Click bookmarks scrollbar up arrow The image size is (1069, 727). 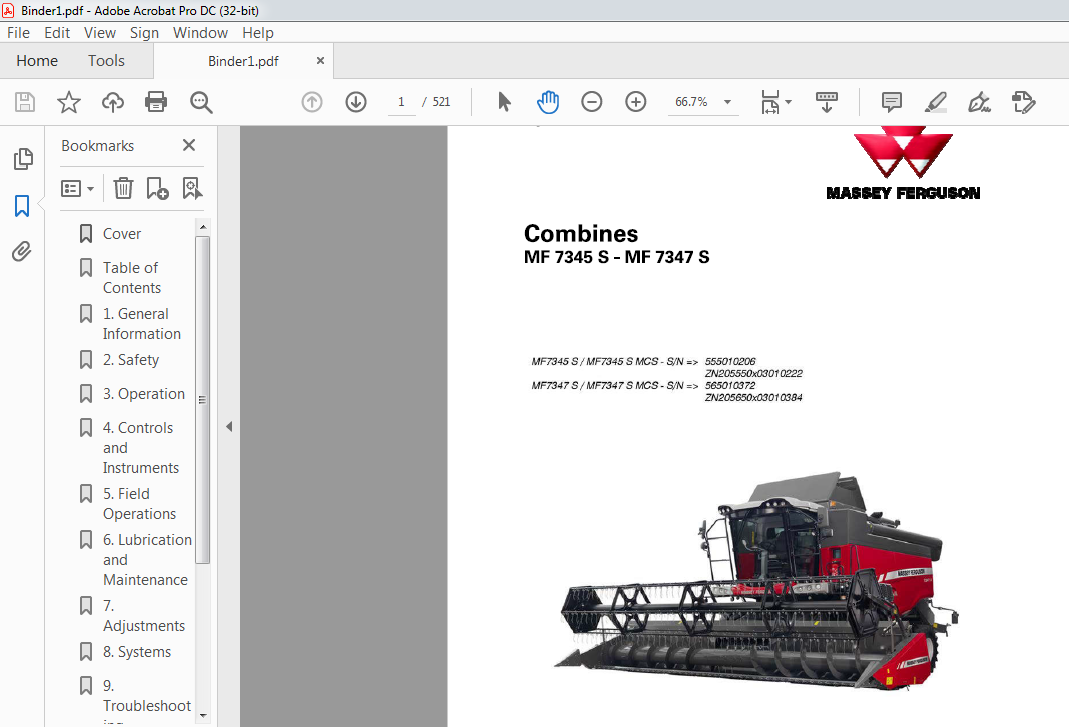click(202, 226)
